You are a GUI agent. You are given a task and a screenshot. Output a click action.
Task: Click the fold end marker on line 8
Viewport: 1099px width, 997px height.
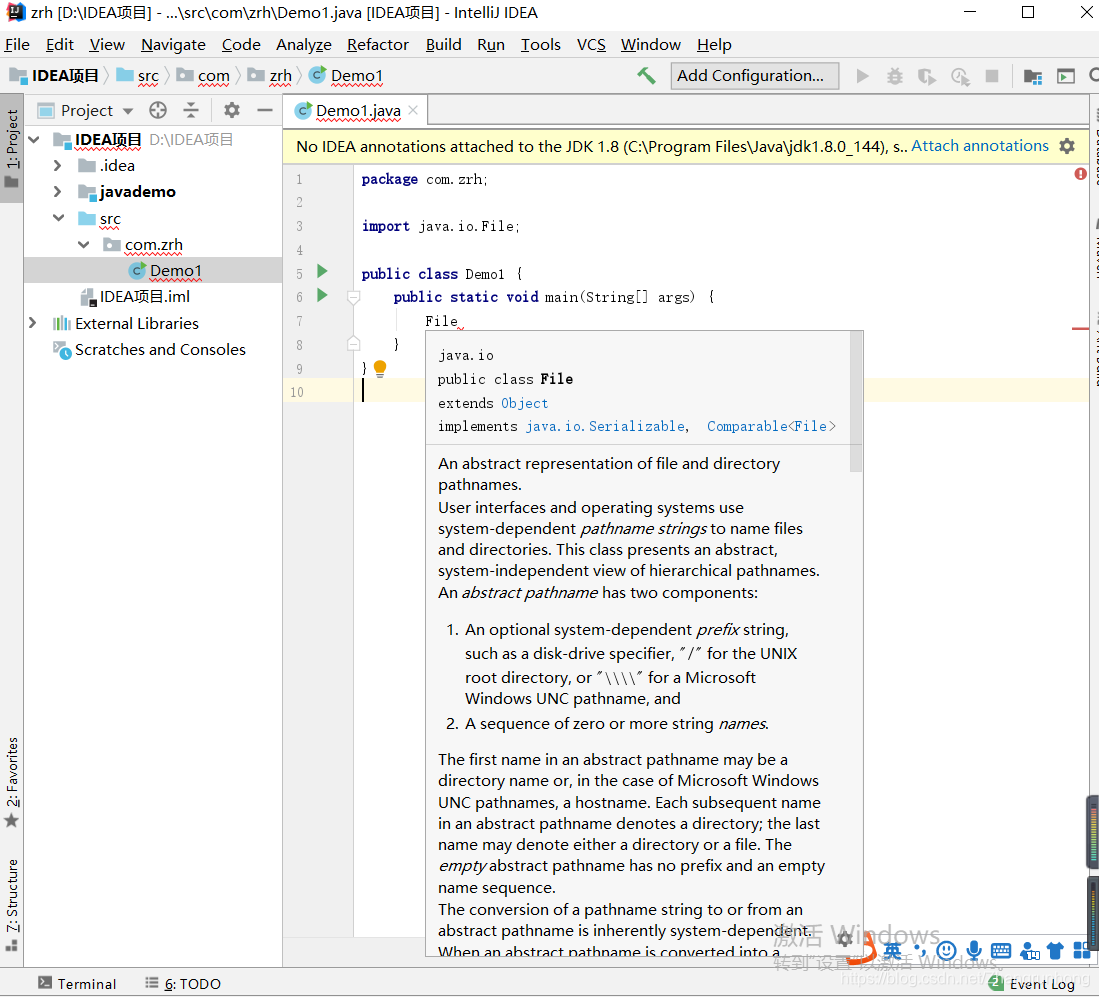354,344
